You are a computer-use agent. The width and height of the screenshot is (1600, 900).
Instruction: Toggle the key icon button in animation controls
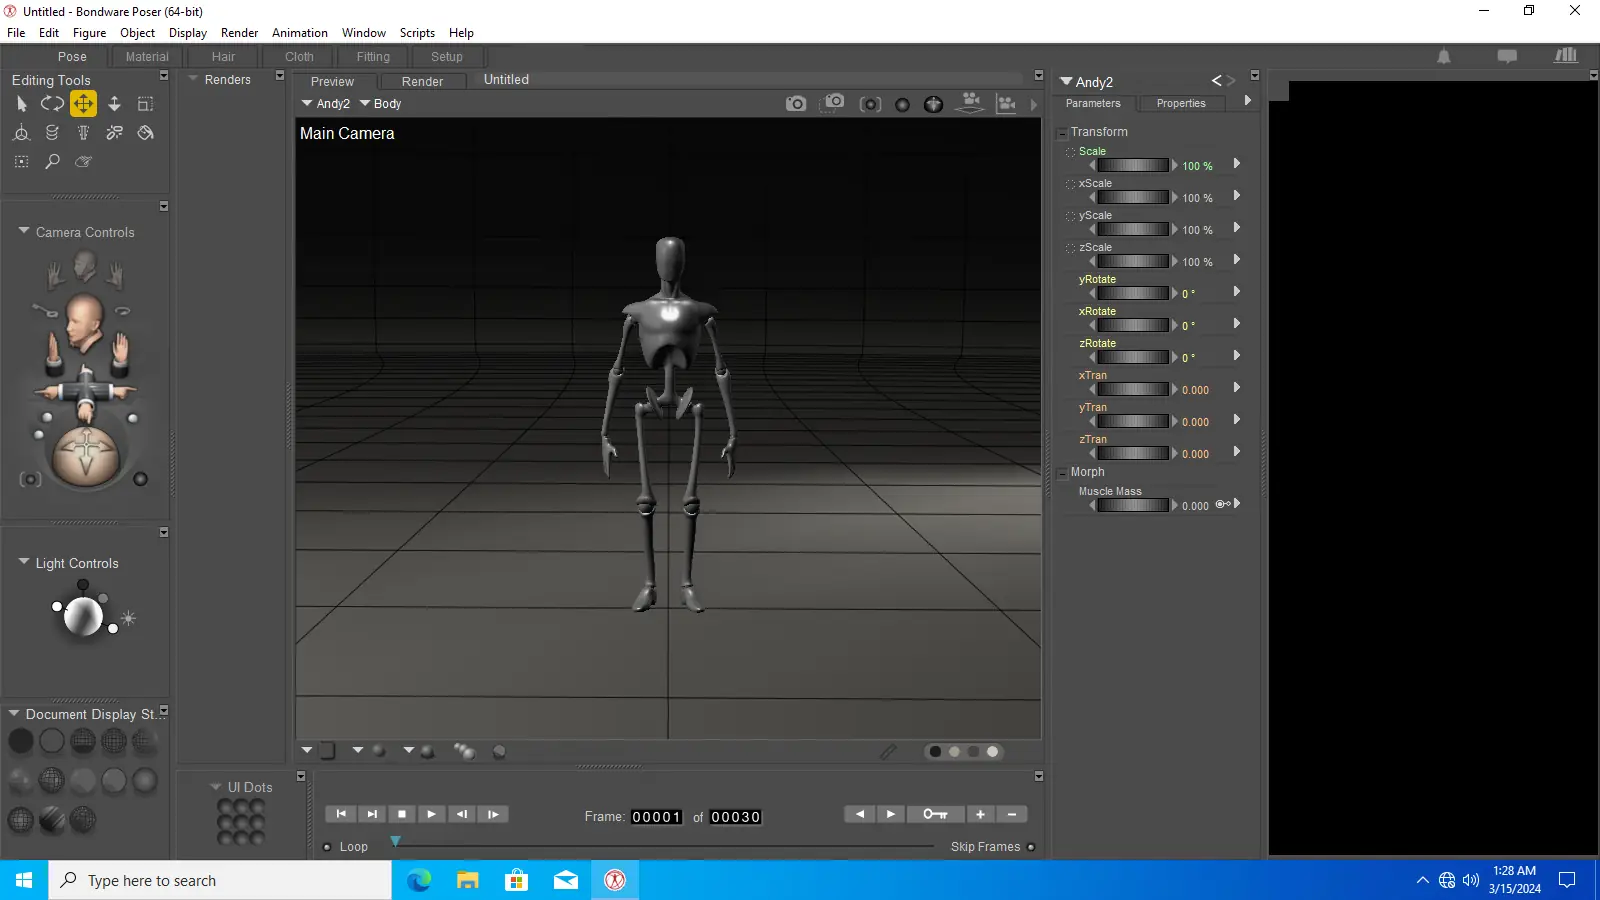[x=935, y=814]
